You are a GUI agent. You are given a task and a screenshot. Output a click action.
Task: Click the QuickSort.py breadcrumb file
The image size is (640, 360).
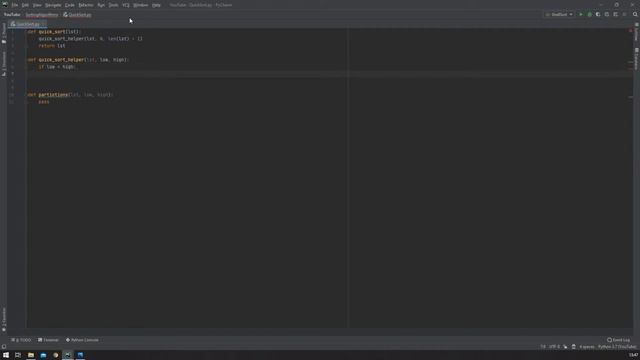click(x=78, y=15)
